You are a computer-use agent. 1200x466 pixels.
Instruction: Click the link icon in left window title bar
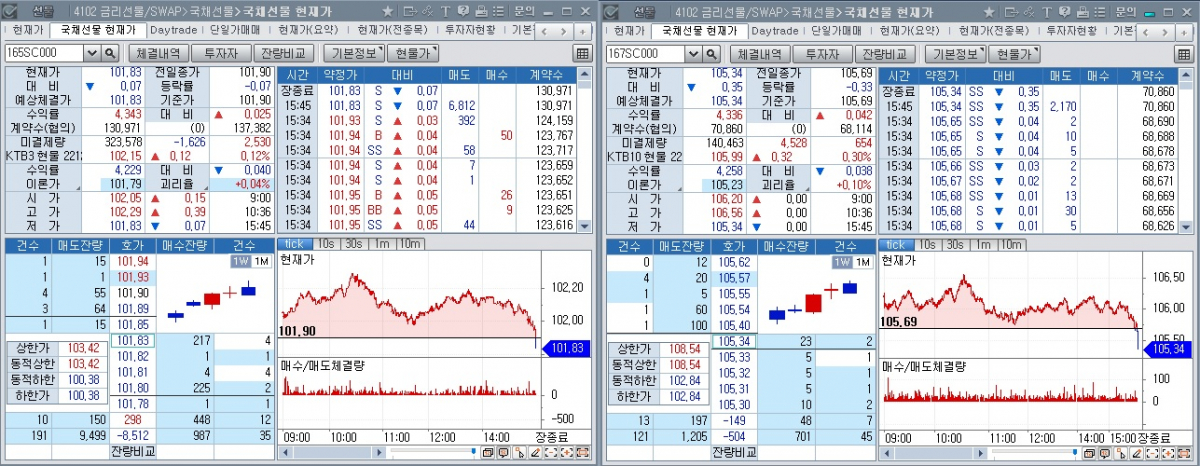(x=428, y=11)
